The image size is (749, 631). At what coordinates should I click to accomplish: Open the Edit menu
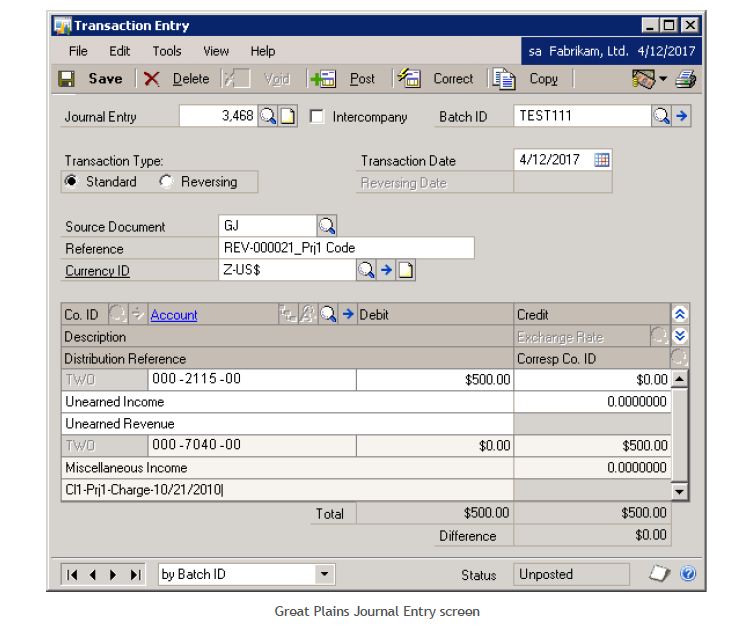click(119, 51)
